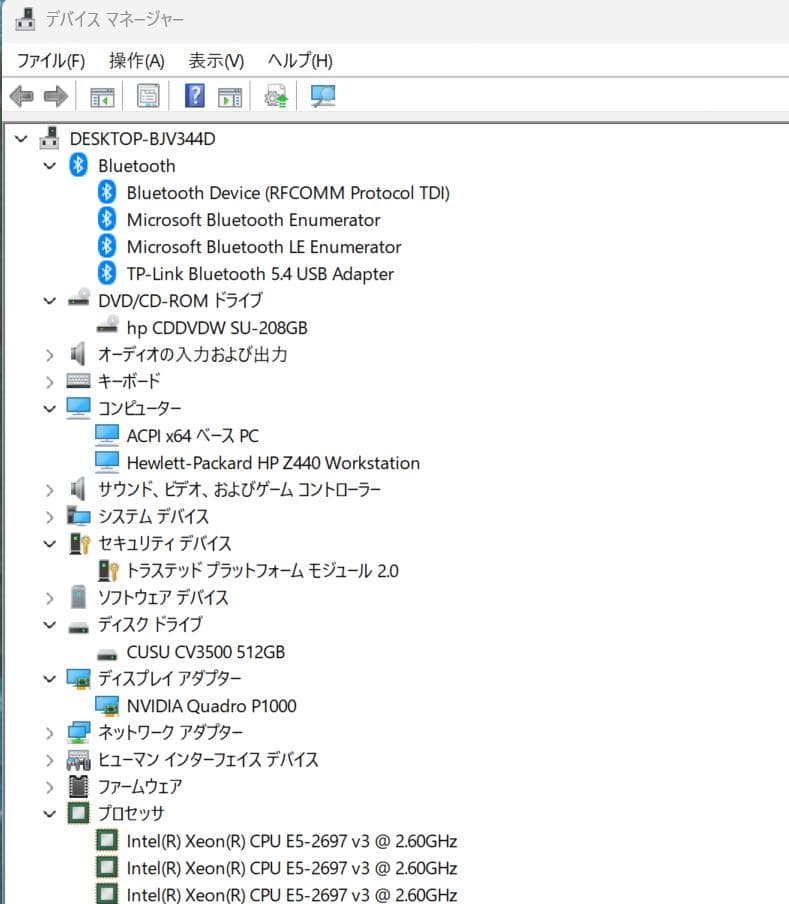Select NVIDIA Quadro P1000 adapter

click(212, 706)
